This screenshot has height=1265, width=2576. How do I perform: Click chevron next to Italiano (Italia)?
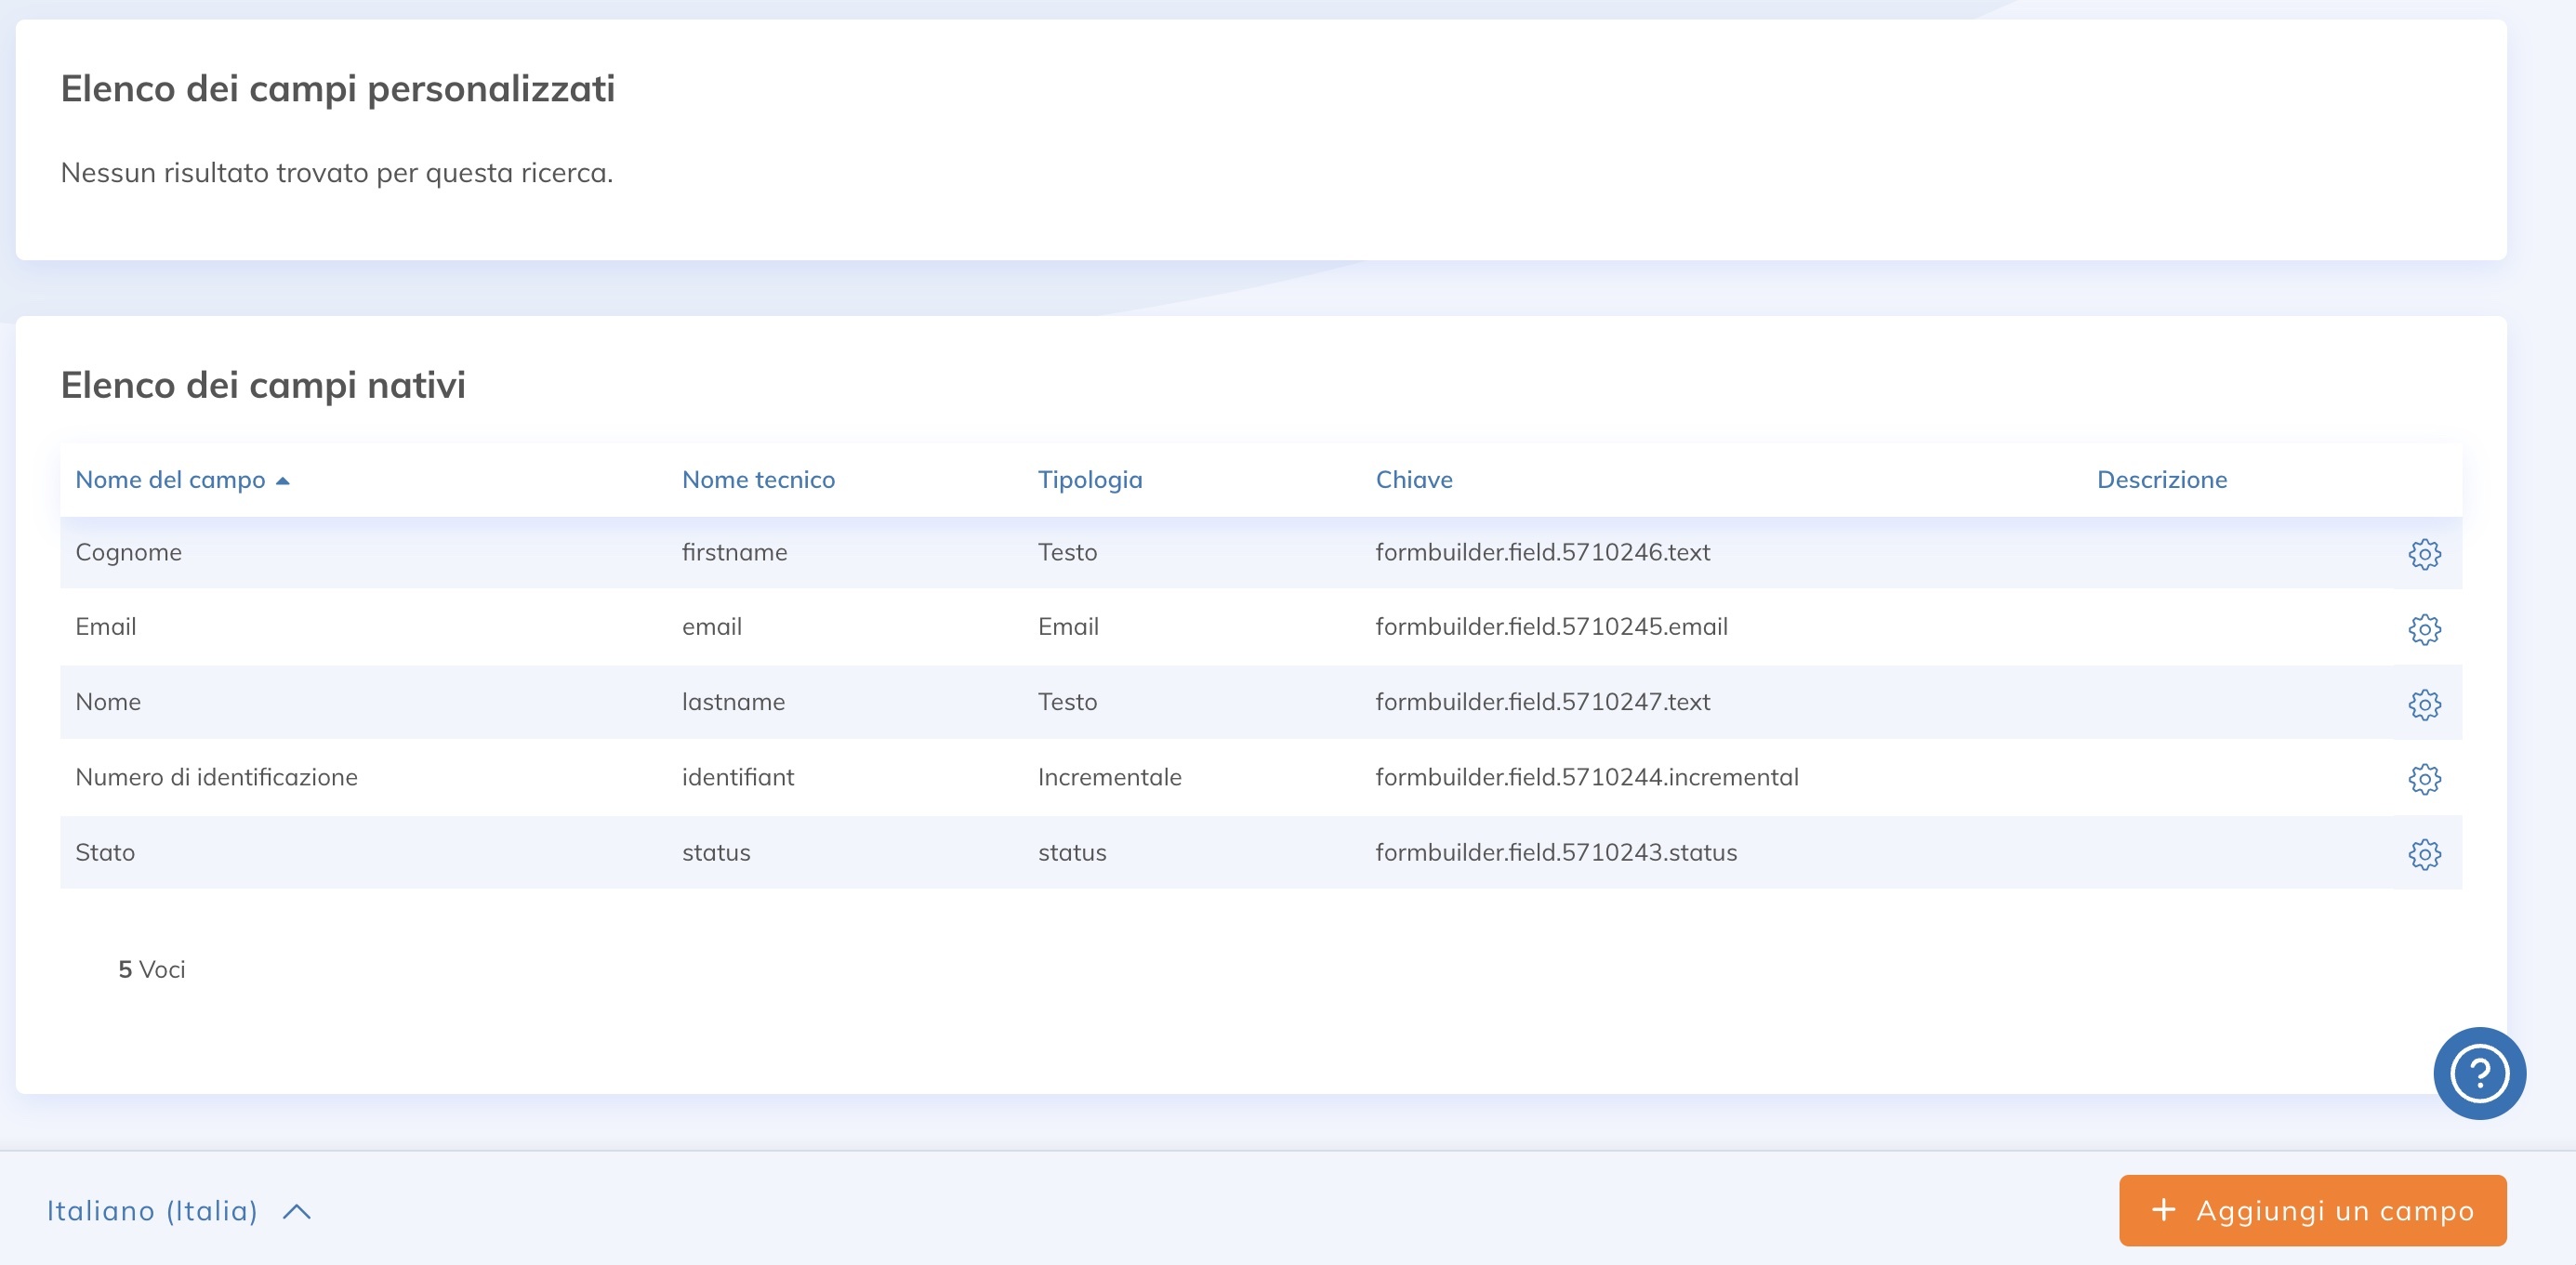[x=297, y=1212]
